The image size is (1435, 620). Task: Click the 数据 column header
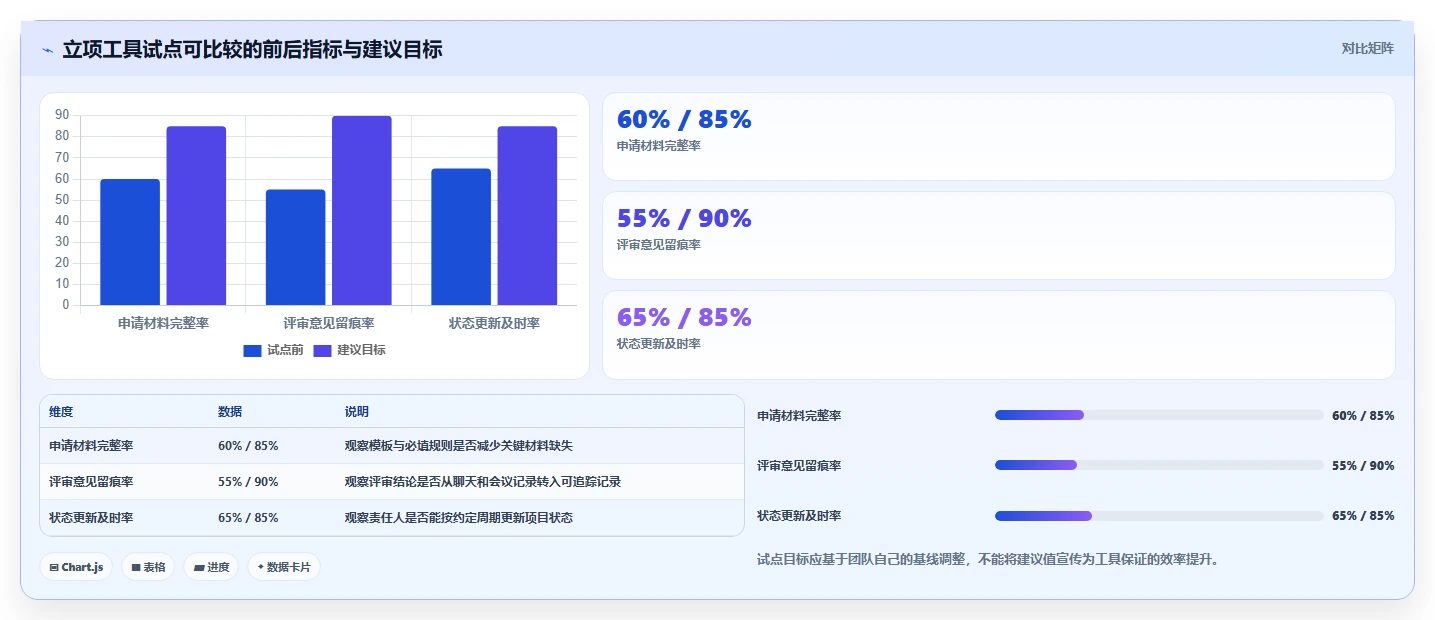click(x=230, y=412)
